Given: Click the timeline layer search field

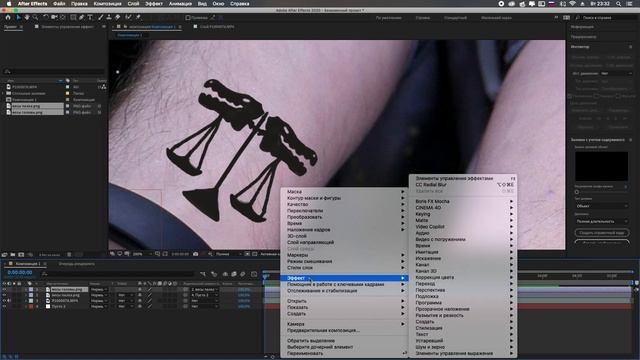Looking at the screenshot, I should [118, 274].
